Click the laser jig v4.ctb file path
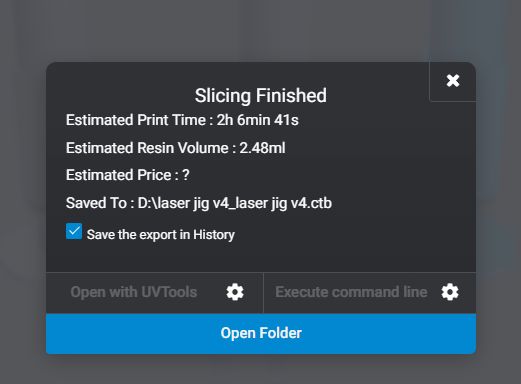Viewport: 521px width, 384px height. [x=235, y=203]
